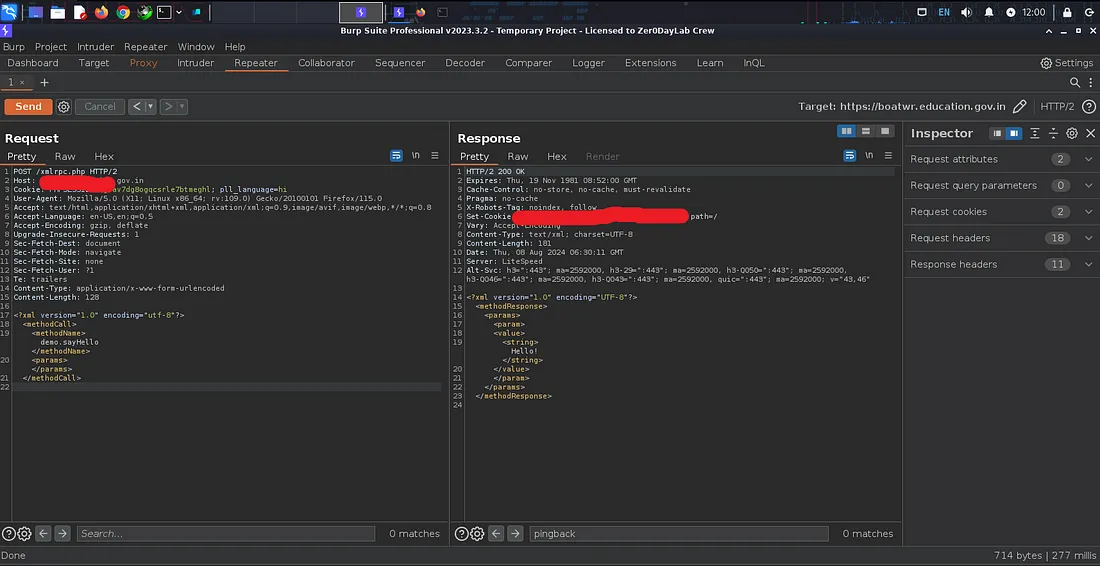1100x566 pixels.
Task: Open history back dropdown arrow
Action: (x=150, y=107)
